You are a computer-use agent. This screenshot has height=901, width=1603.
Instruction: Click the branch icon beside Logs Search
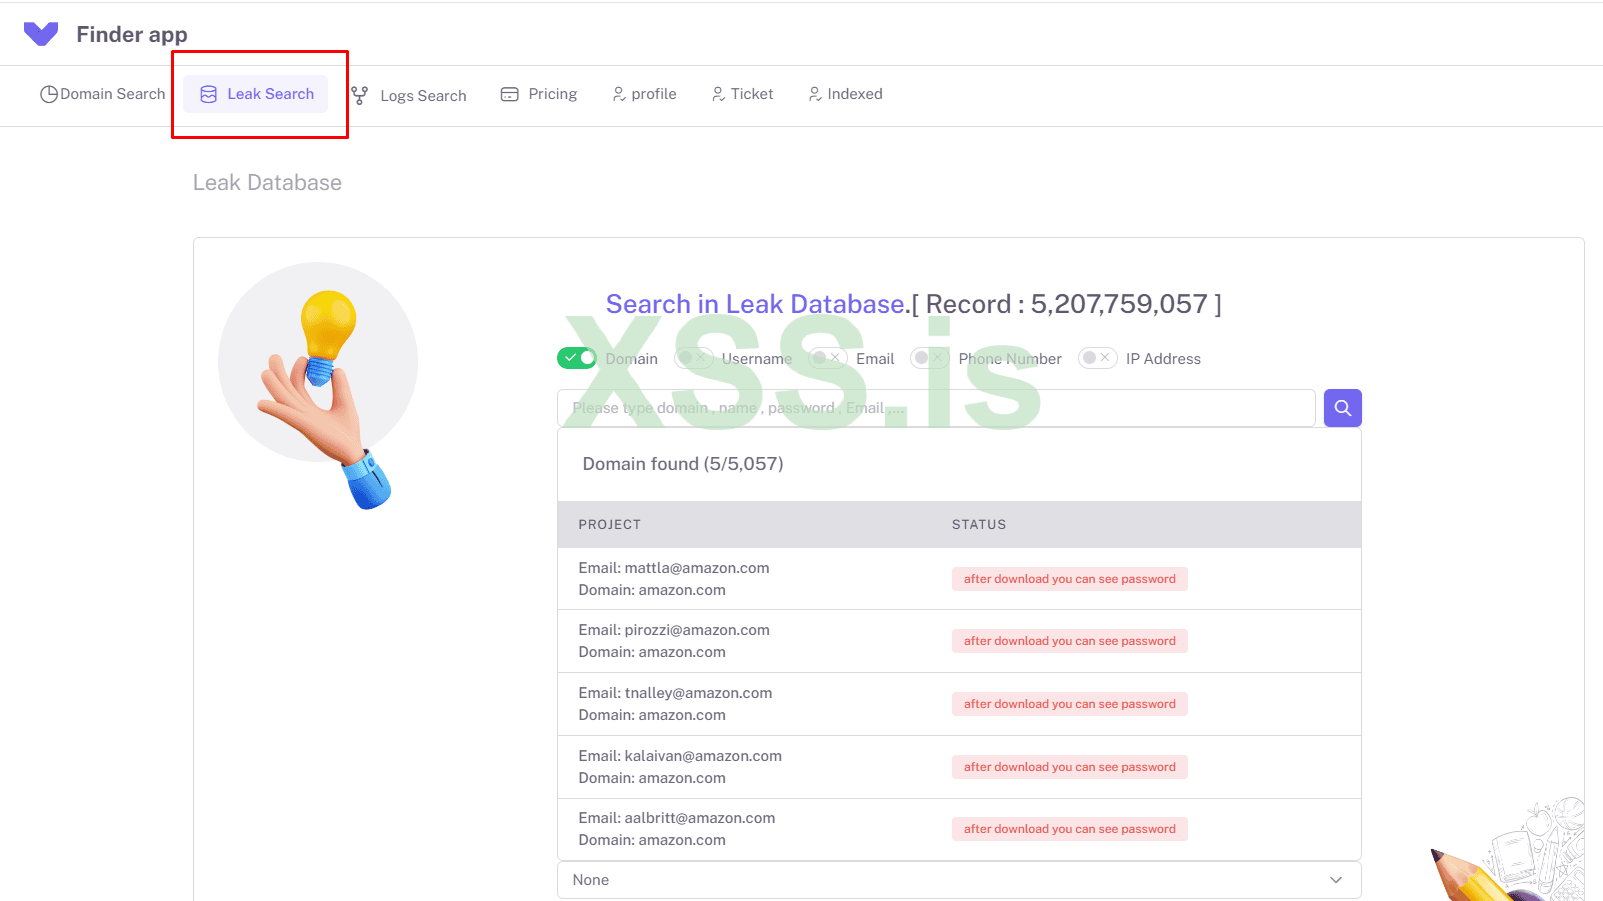pyautogui.click(x=360, y=95)
